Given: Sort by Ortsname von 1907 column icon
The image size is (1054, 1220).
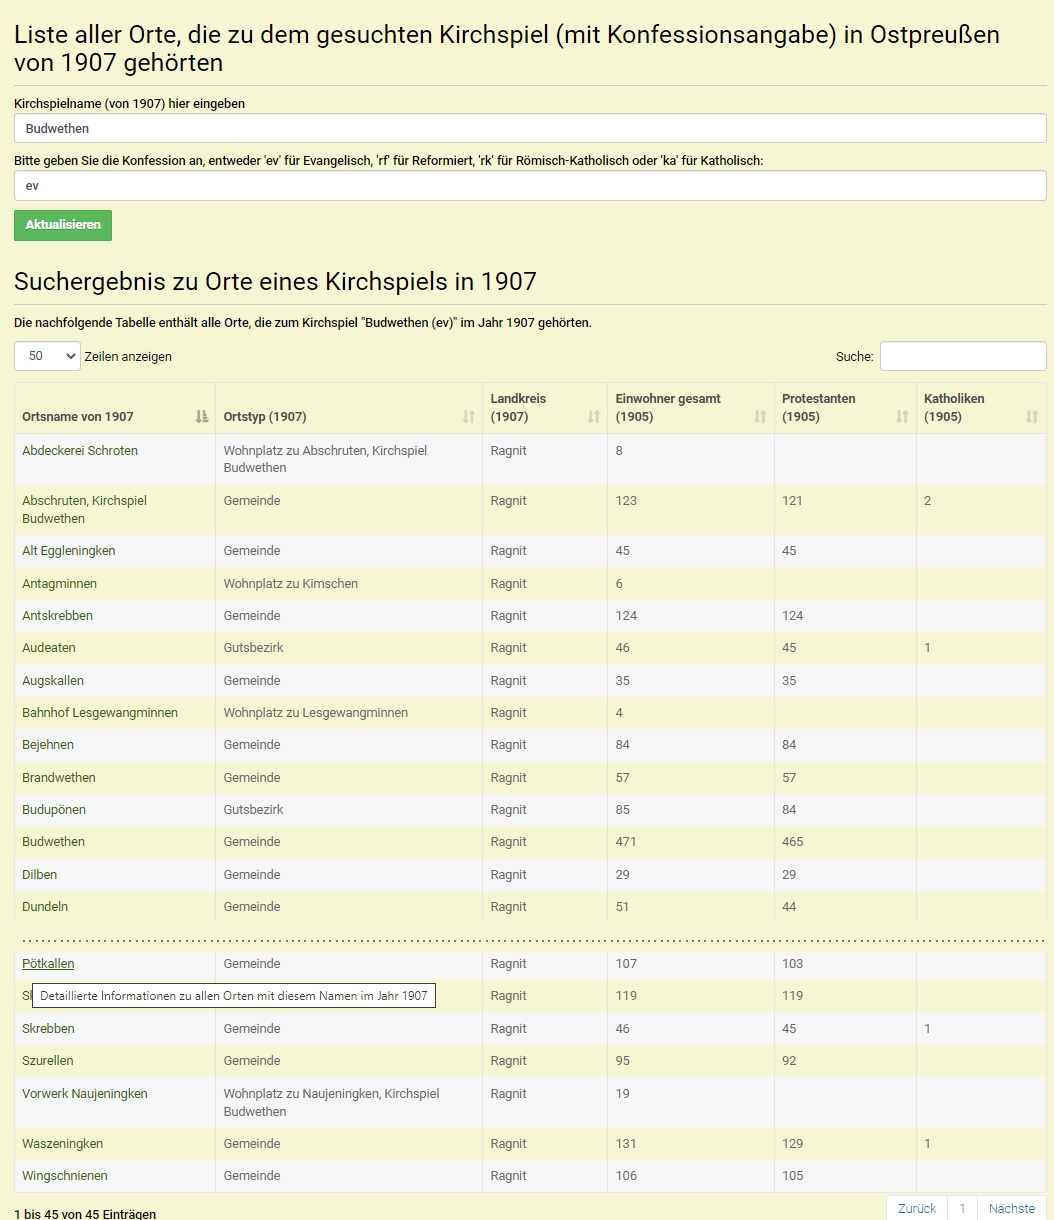Looking at the screenshot, I should click(203, 417).
